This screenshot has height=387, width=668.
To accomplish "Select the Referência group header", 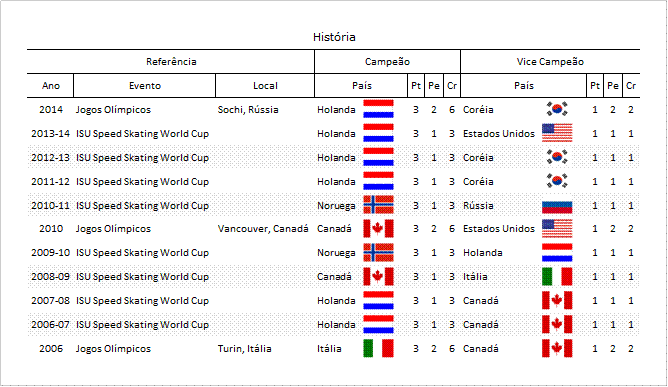I will tap(171, 62).
